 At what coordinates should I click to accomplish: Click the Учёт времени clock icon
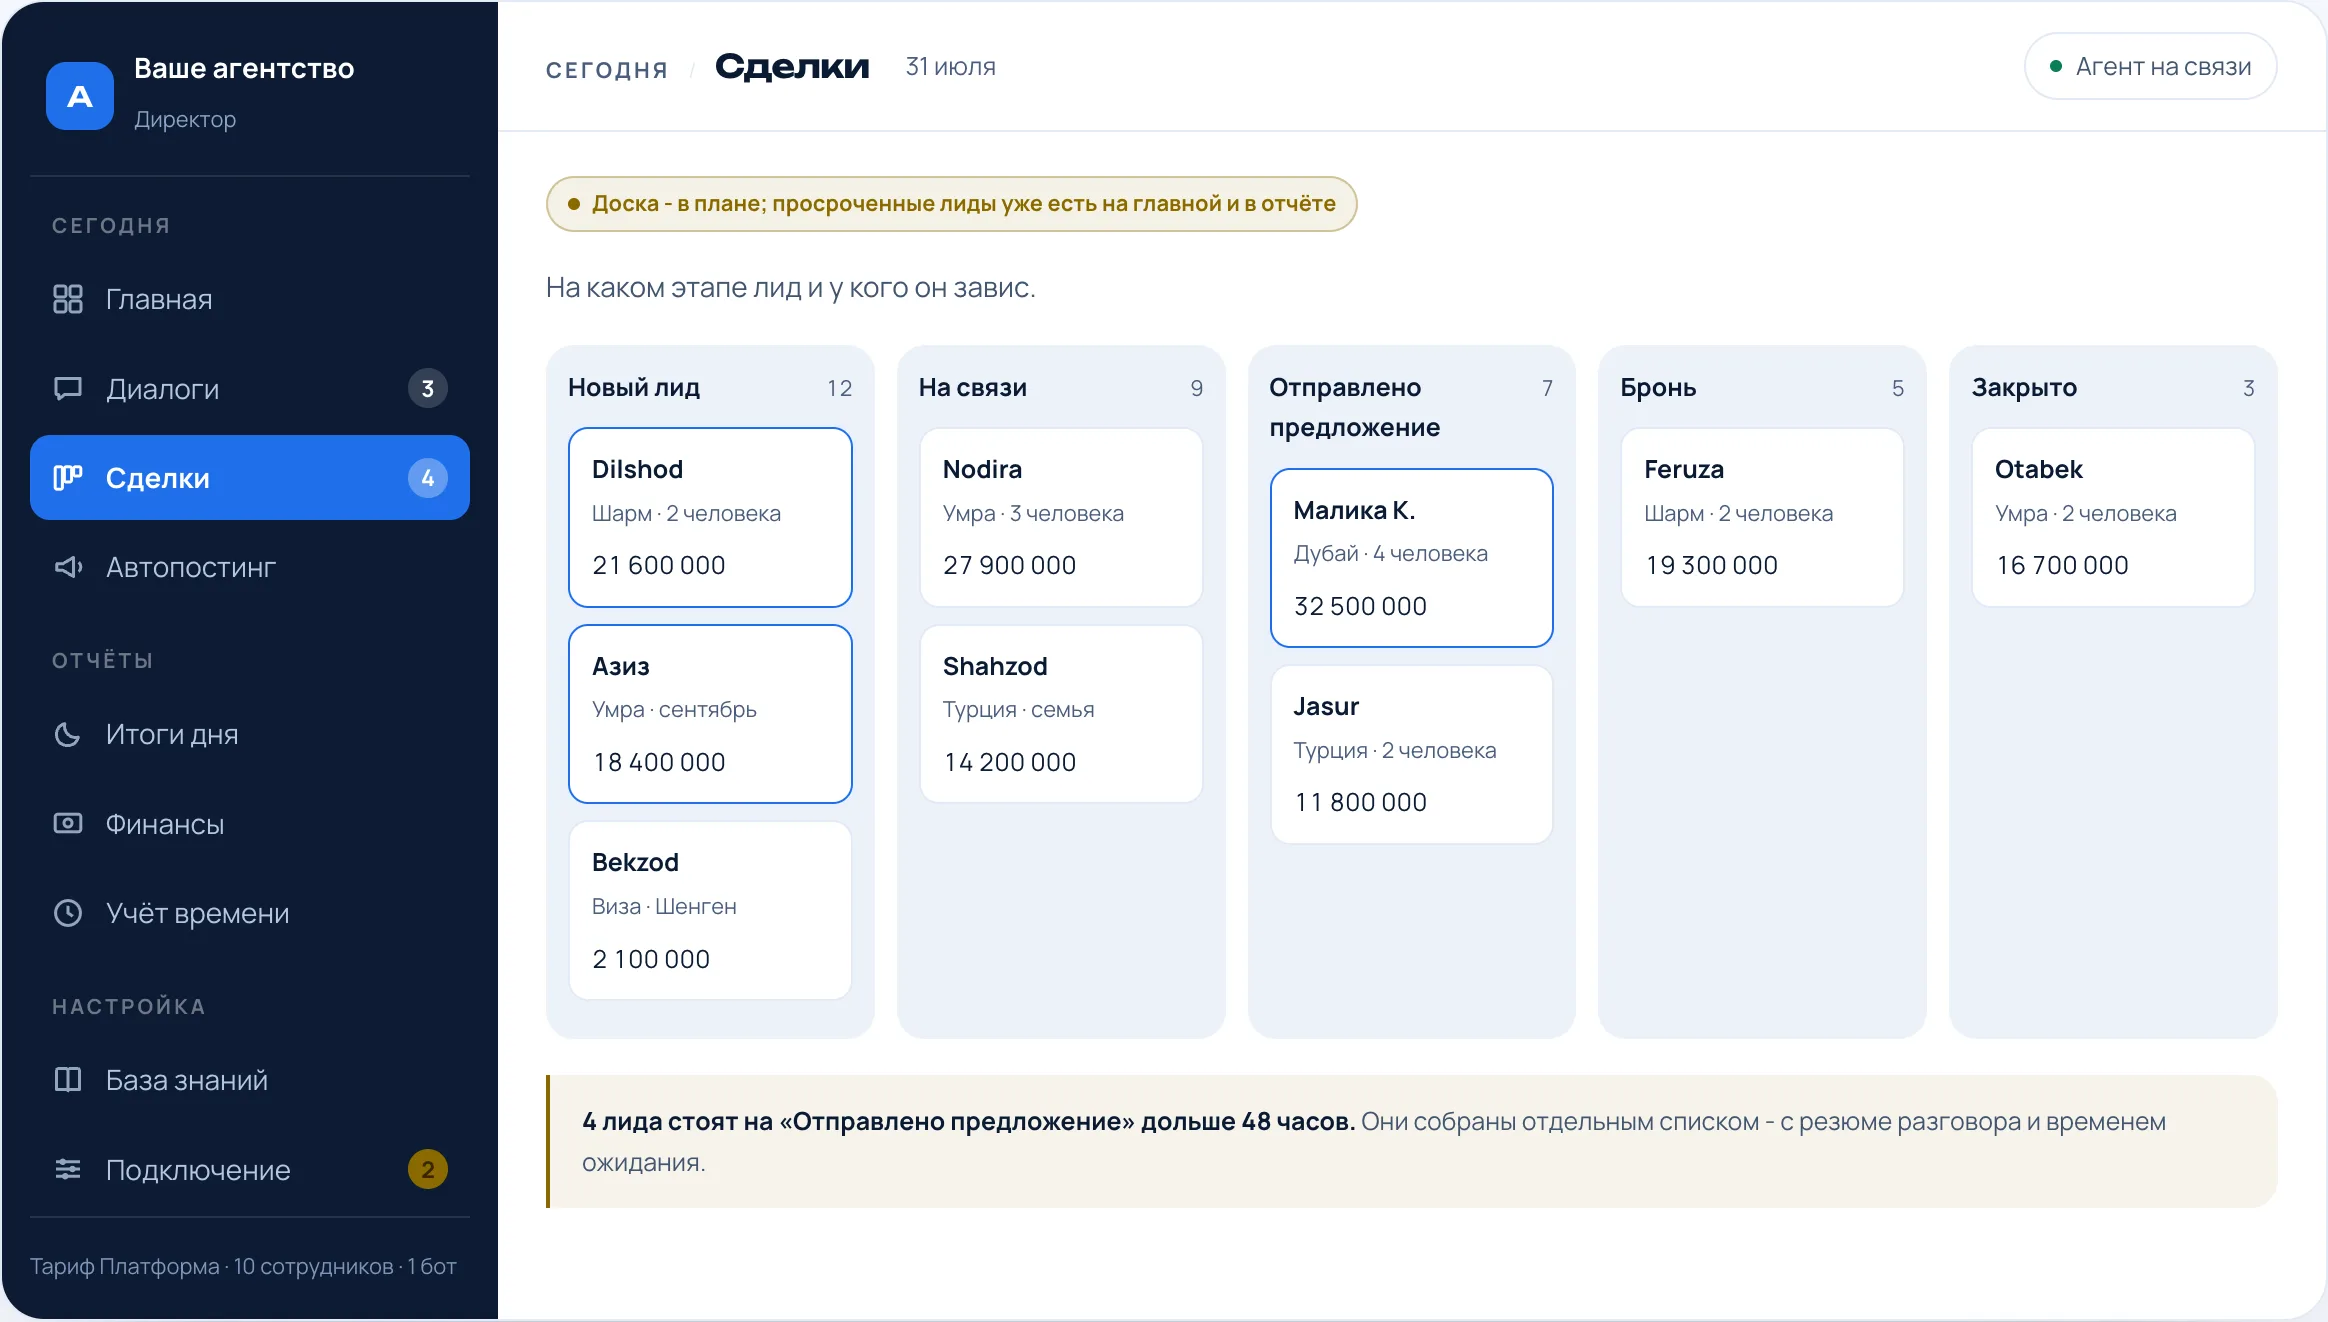68,913
